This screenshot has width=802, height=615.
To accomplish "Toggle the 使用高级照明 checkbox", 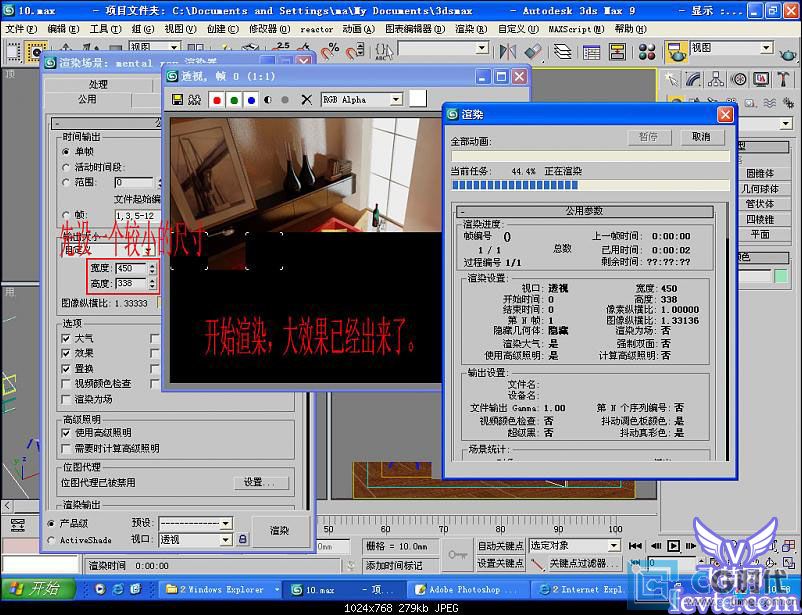I will (x=65, y=433).
